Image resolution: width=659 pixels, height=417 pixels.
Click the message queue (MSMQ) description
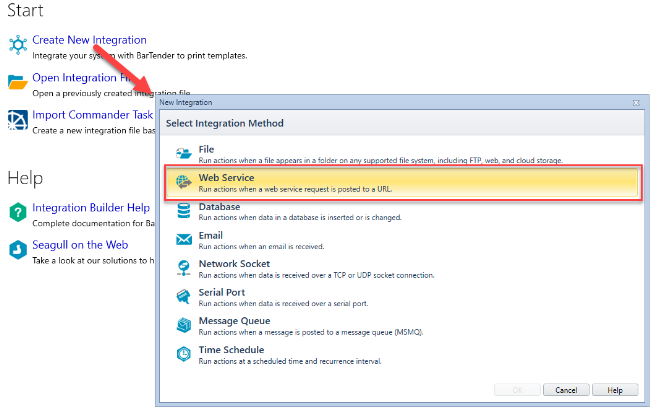pyautogui.click(x=311, y=332)
